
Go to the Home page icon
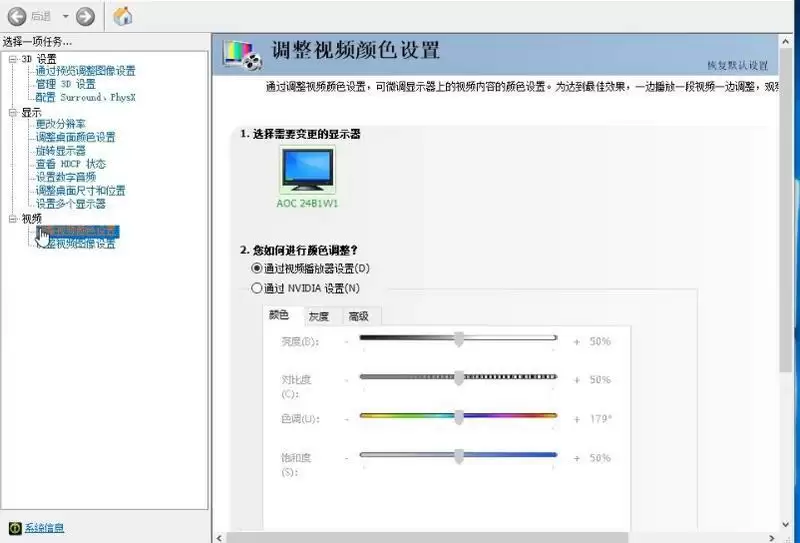[122, 16]
